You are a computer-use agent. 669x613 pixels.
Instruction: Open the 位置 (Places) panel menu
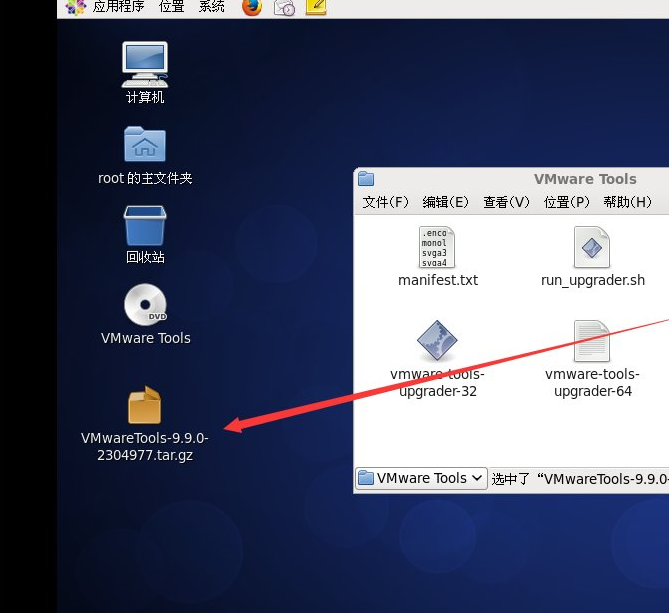pos(172,6)
